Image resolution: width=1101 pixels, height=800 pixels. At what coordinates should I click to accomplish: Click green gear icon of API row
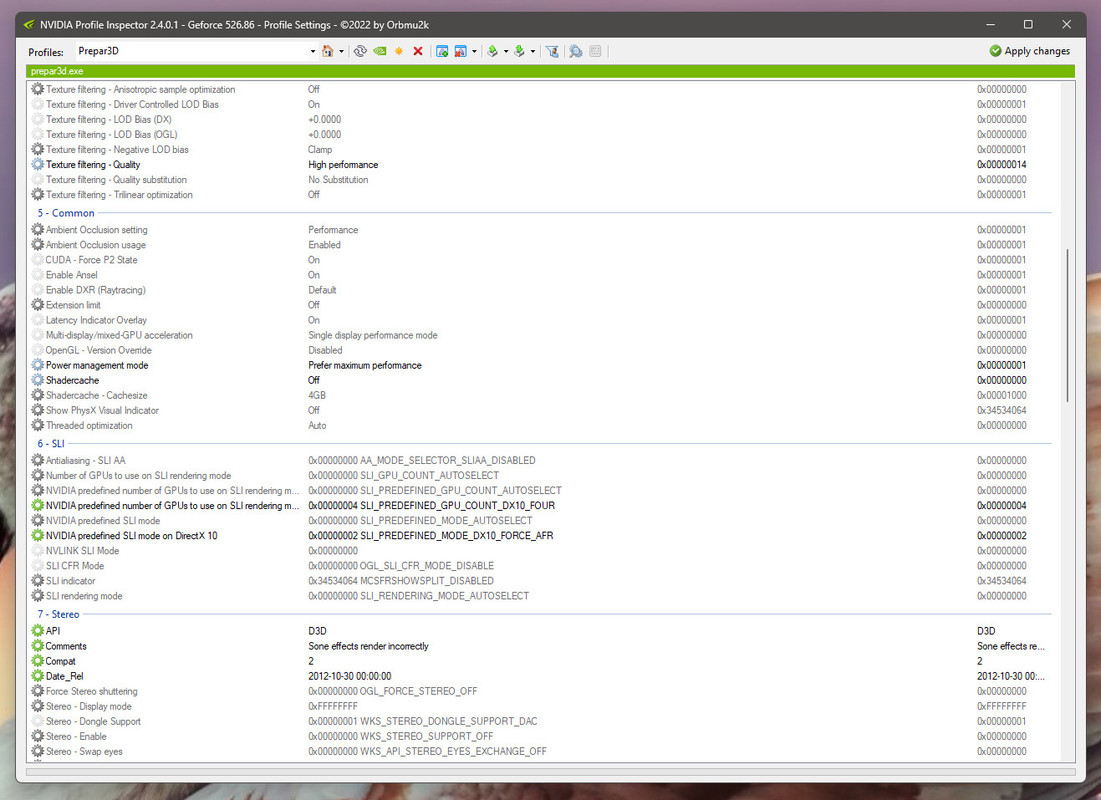[38, 631]
